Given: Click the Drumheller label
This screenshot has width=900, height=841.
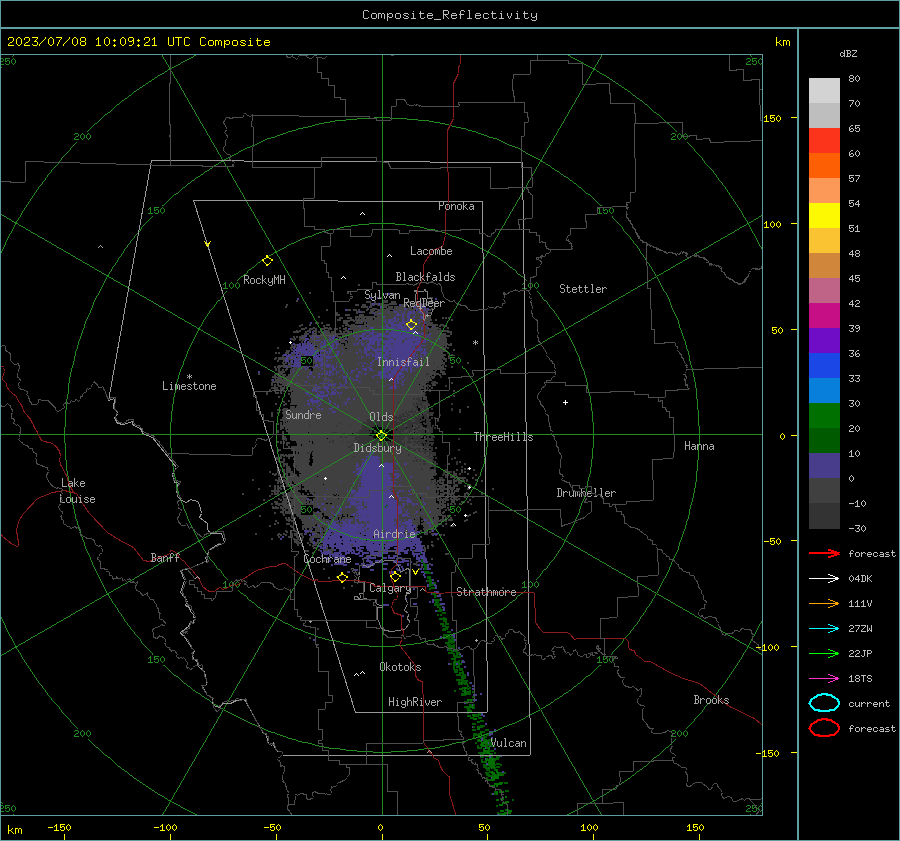Looking at the screenshot, I should coord(586,493).
